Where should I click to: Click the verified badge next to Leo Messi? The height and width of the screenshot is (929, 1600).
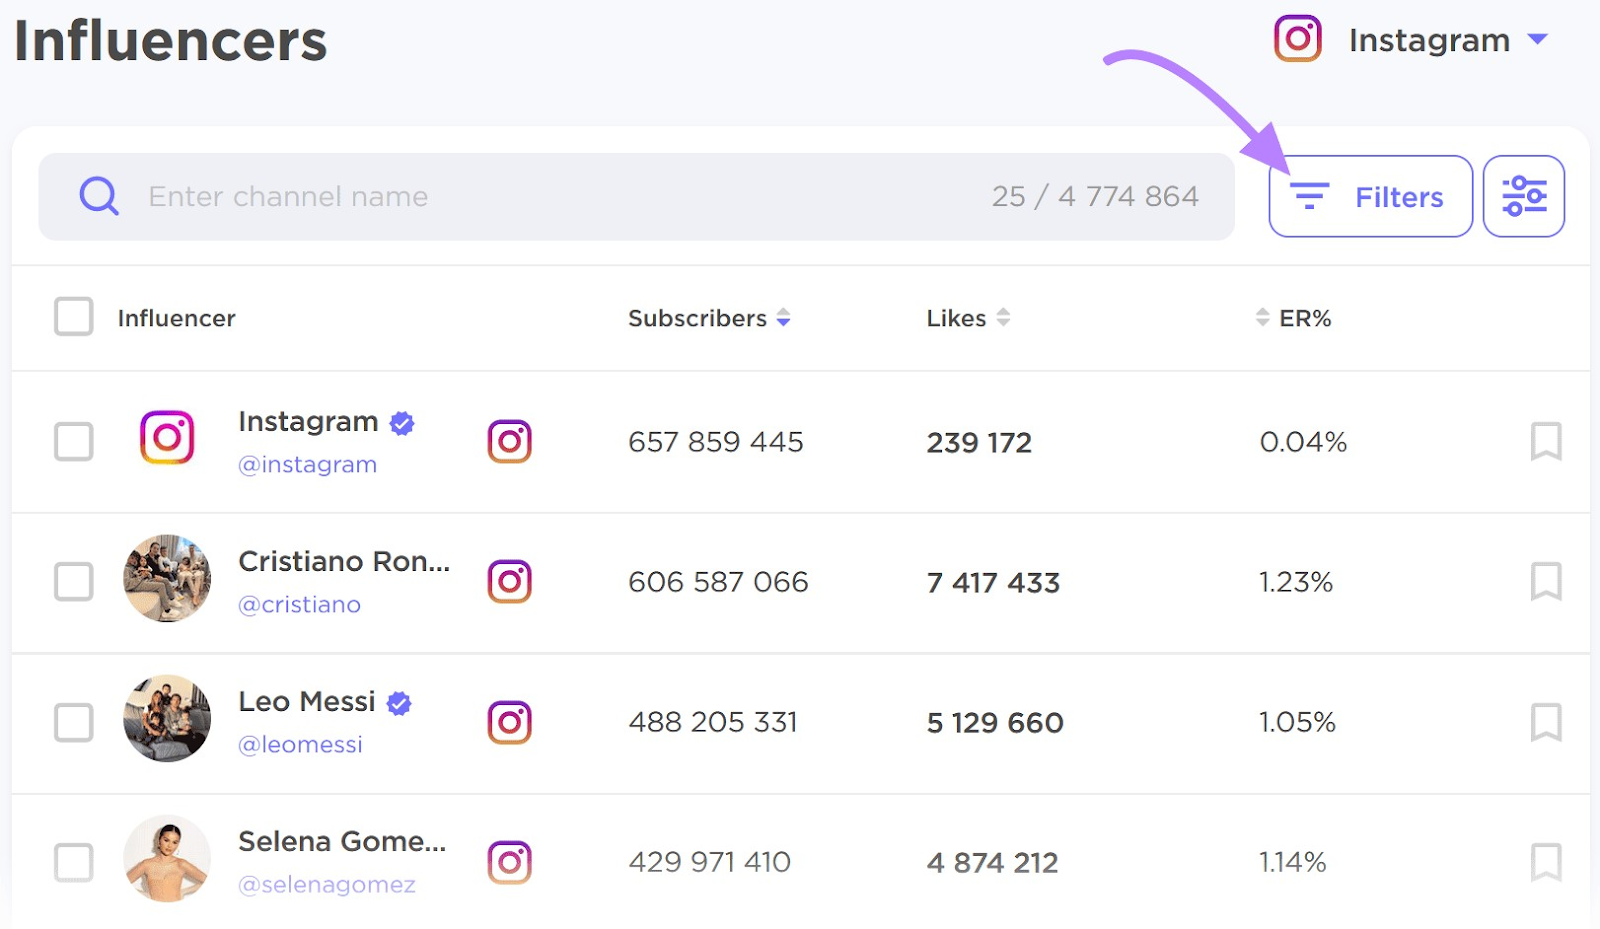click(399, 702)
